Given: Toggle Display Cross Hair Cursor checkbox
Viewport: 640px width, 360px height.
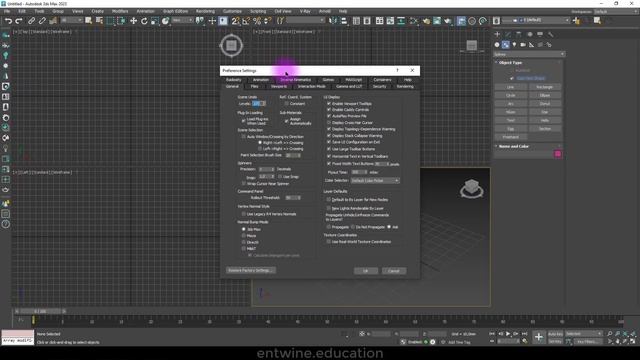Looking at the screenshot, I should [329, 122].
